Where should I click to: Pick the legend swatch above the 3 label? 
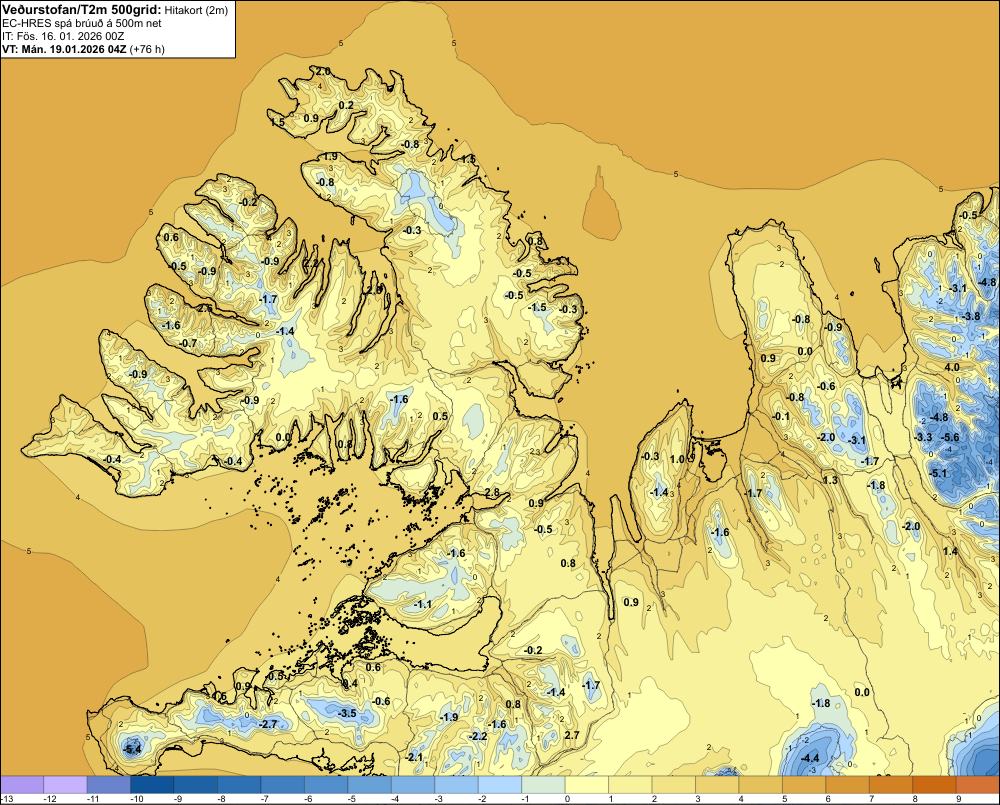717,785
